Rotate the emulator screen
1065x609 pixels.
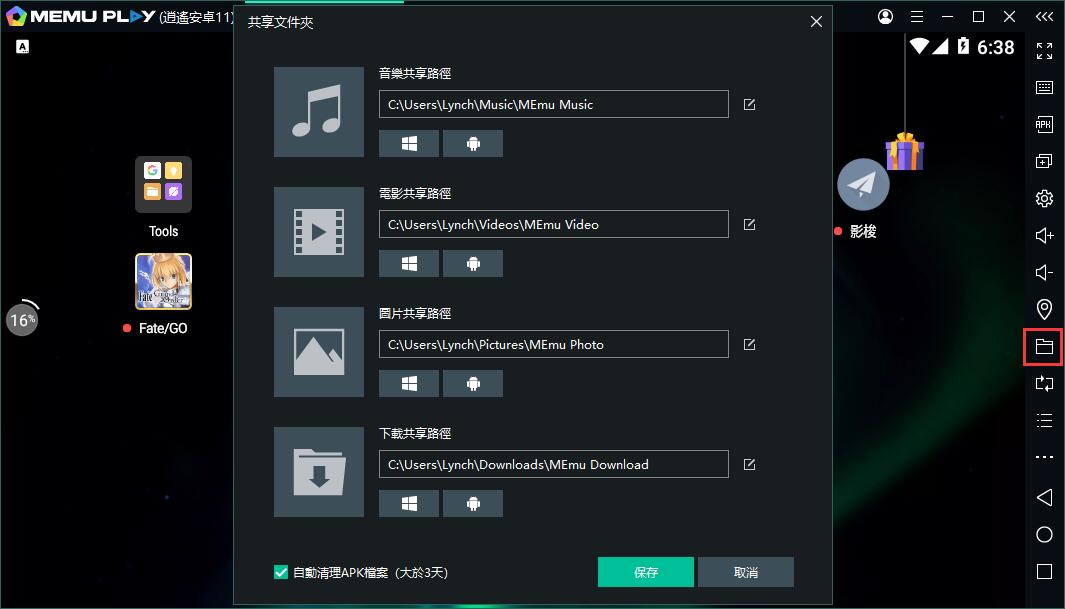pos(1044,383)
